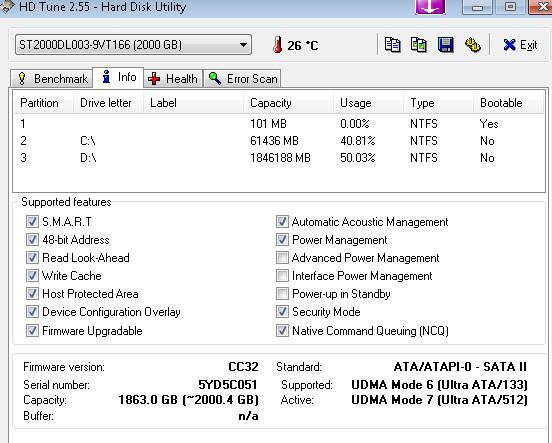Open the ST2000DL003 drive selection dropdown
Image resolution: width=552 pixels, height=443 pixels.
point(133,45)
